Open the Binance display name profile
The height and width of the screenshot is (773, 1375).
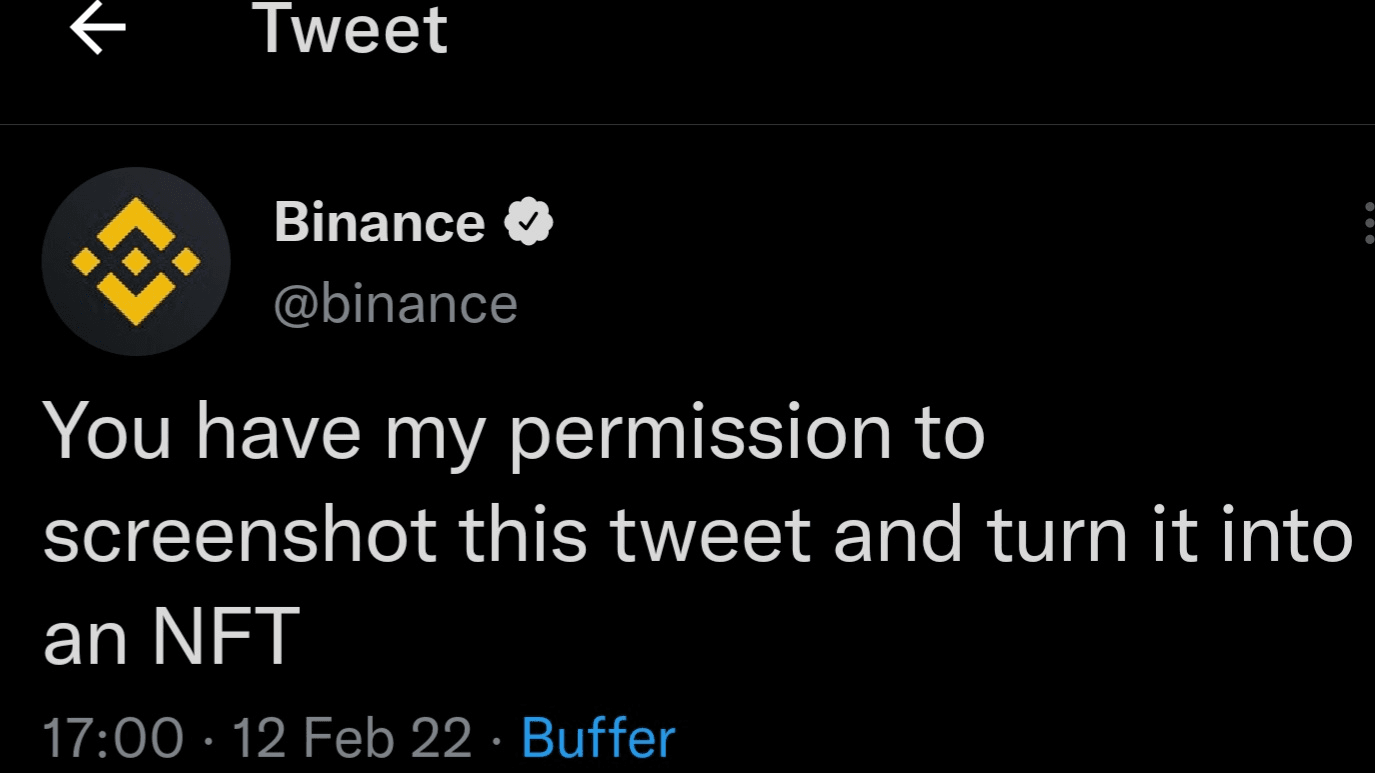[379, 222]
